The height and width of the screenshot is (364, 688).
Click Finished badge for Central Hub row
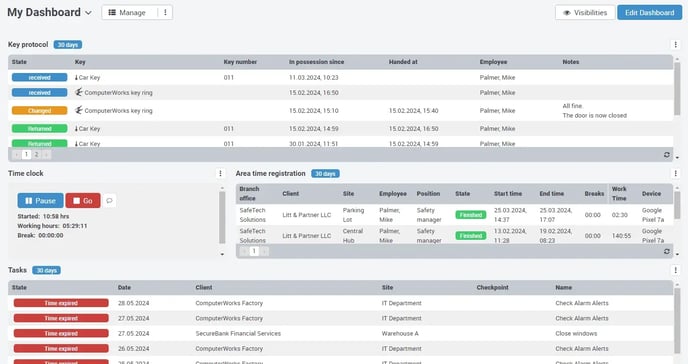pyautogui.click(x=471, y=236)
